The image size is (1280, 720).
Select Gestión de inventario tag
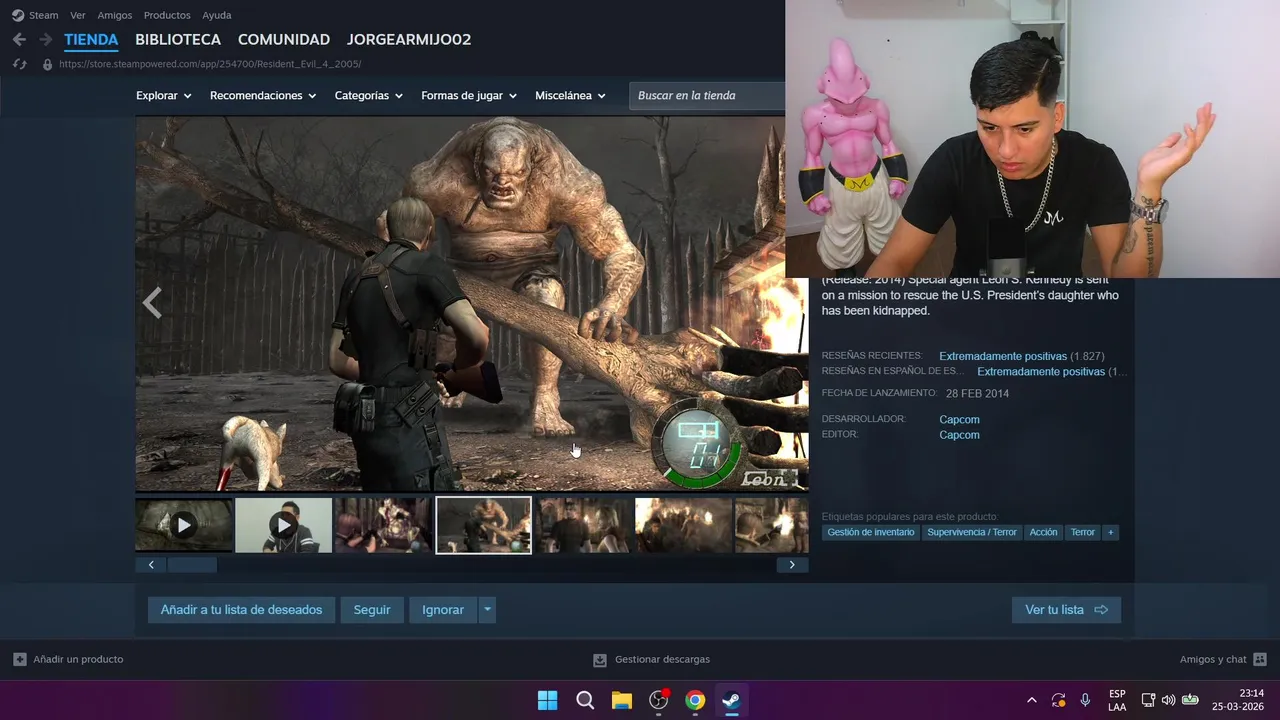pos(871,533)
